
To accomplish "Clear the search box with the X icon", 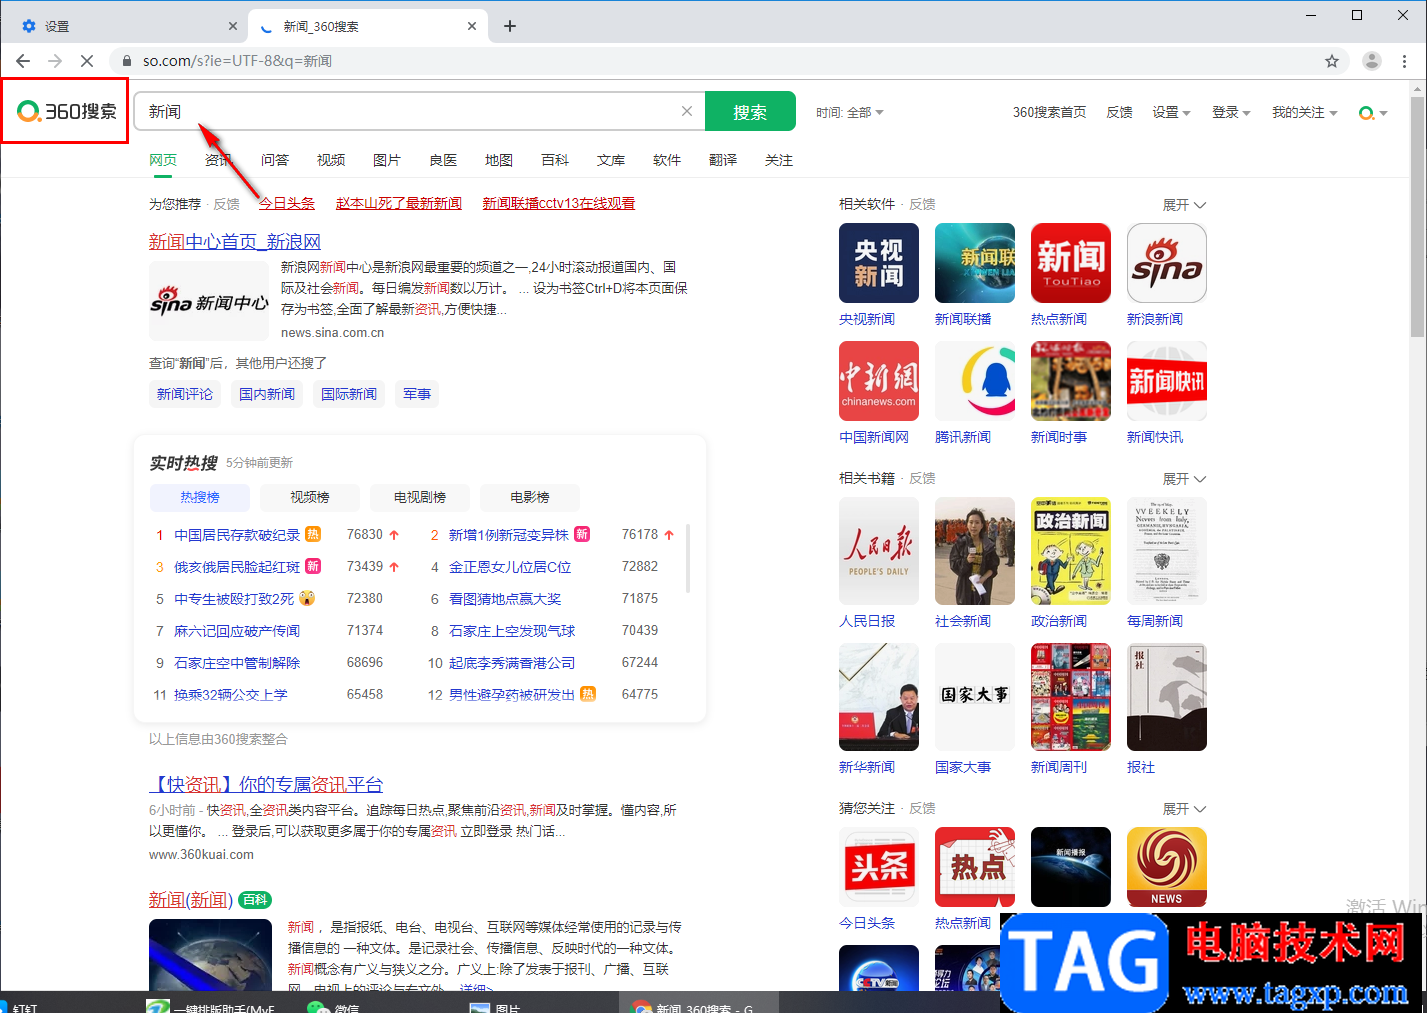I will click(687, 111).
